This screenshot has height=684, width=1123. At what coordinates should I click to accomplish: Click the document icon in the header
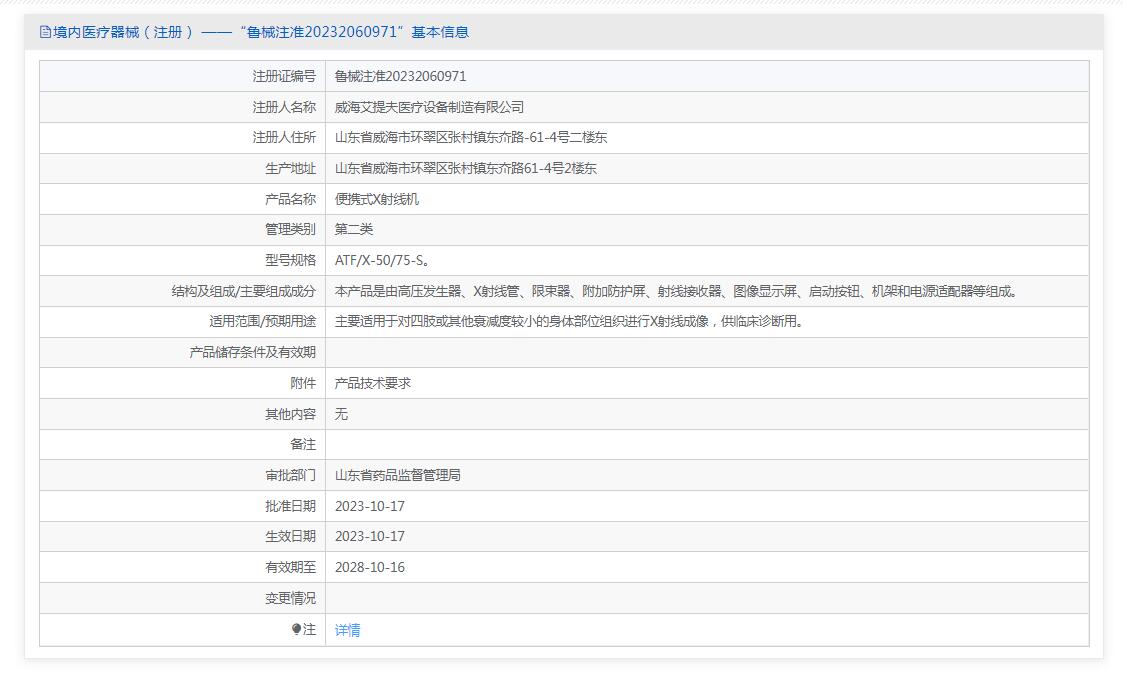pos(45,32)
